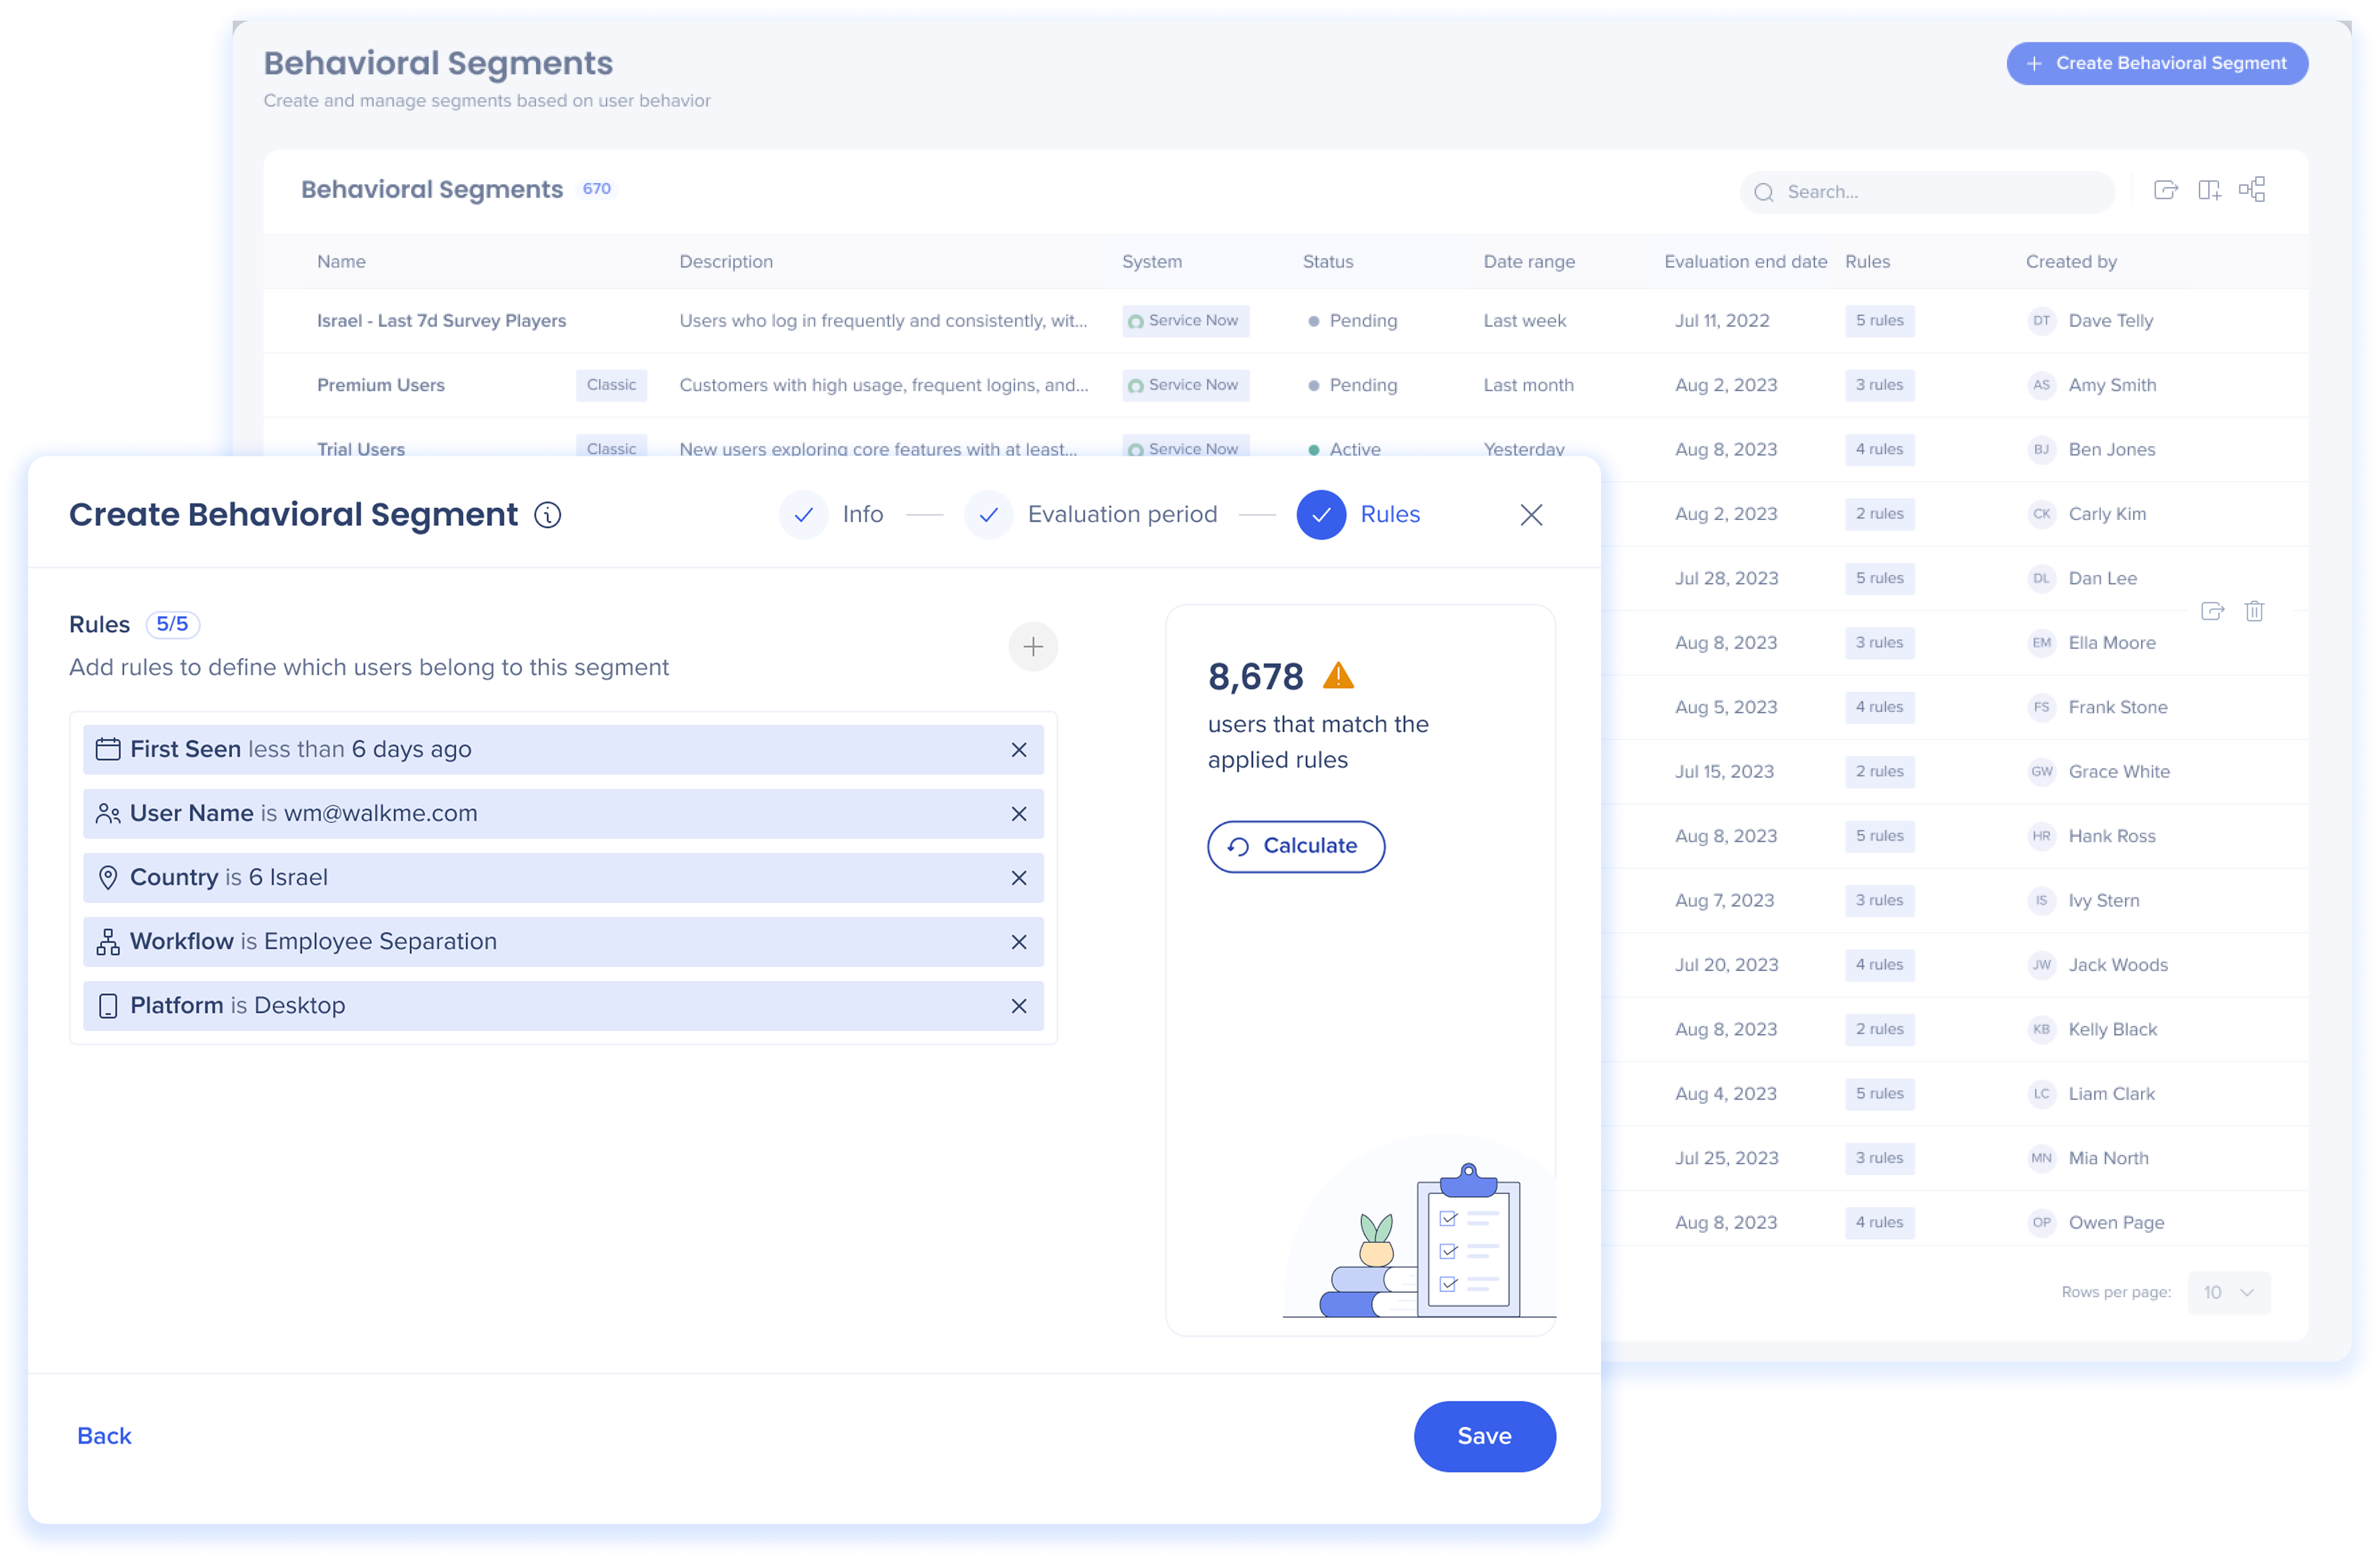Click the Calculate button
The height and width of the screenshot is (1560, 2380).
click(1295, 846)
